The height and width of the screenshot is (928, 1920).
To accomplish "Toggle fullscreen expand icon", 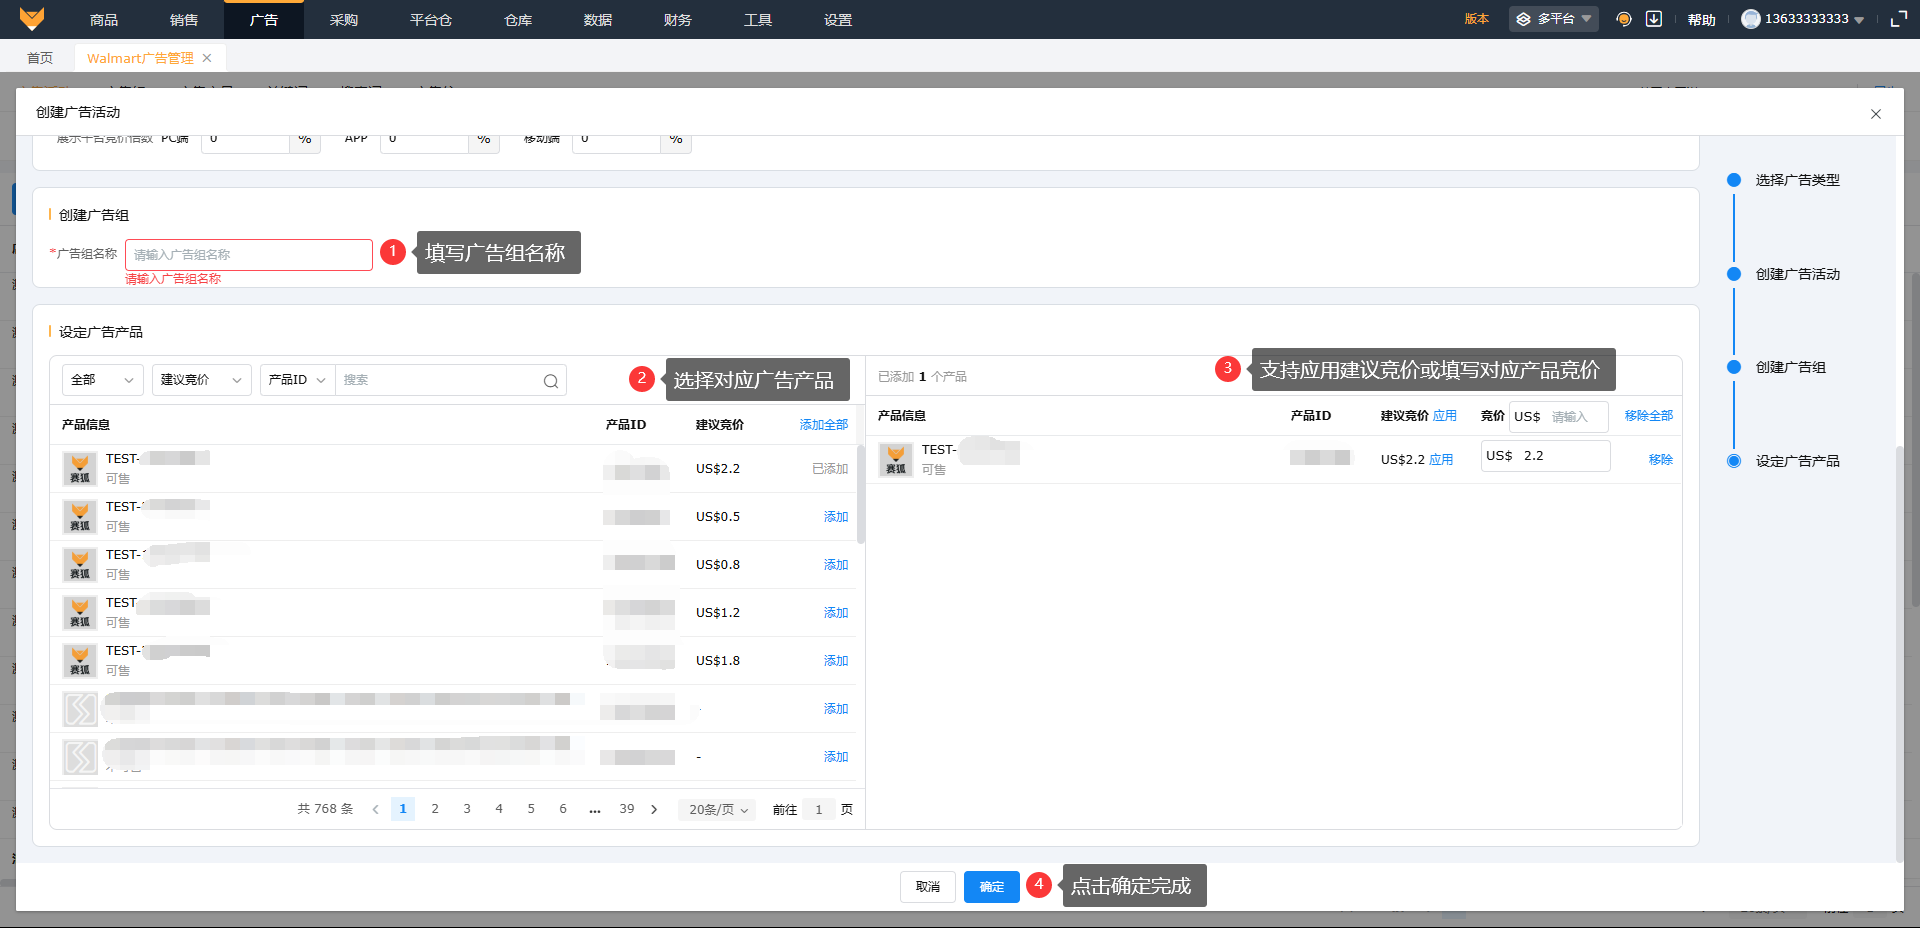I will click(1899, 19).
